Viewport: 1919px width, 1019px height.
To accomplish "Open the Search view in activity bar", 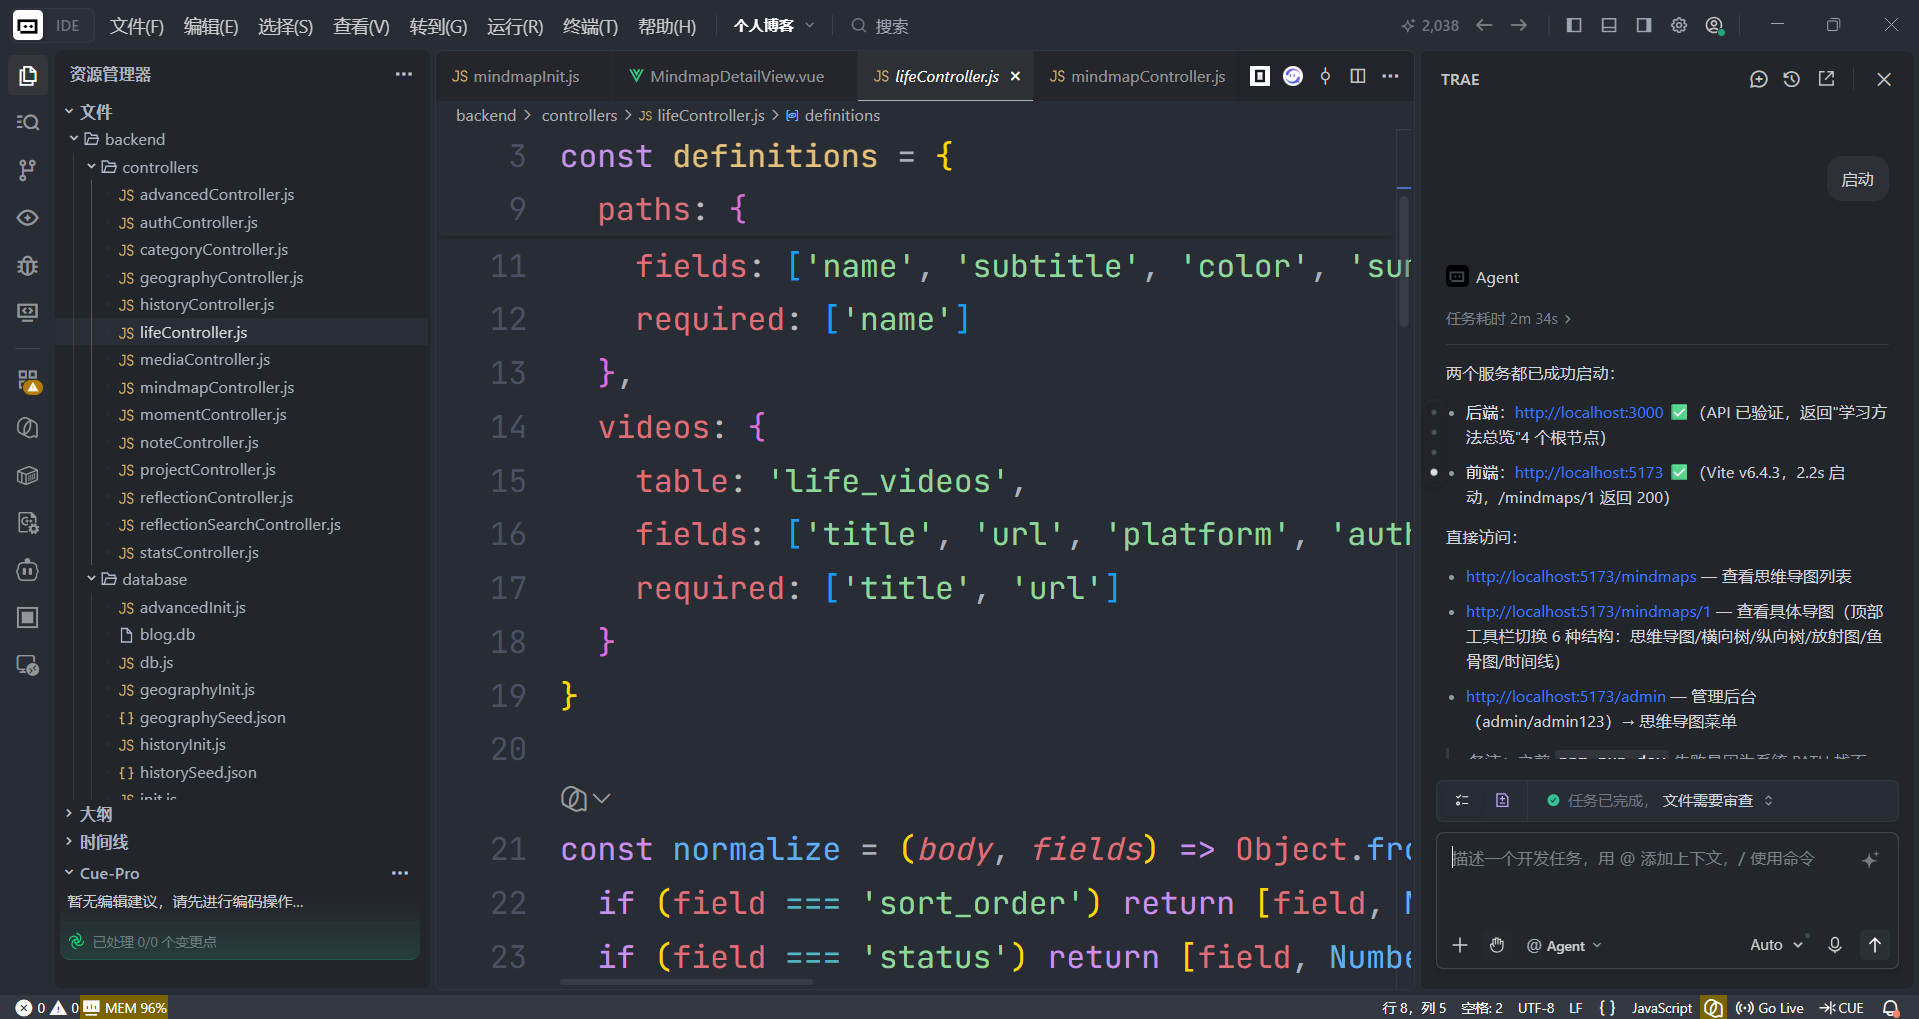I will tap(28, 122).
